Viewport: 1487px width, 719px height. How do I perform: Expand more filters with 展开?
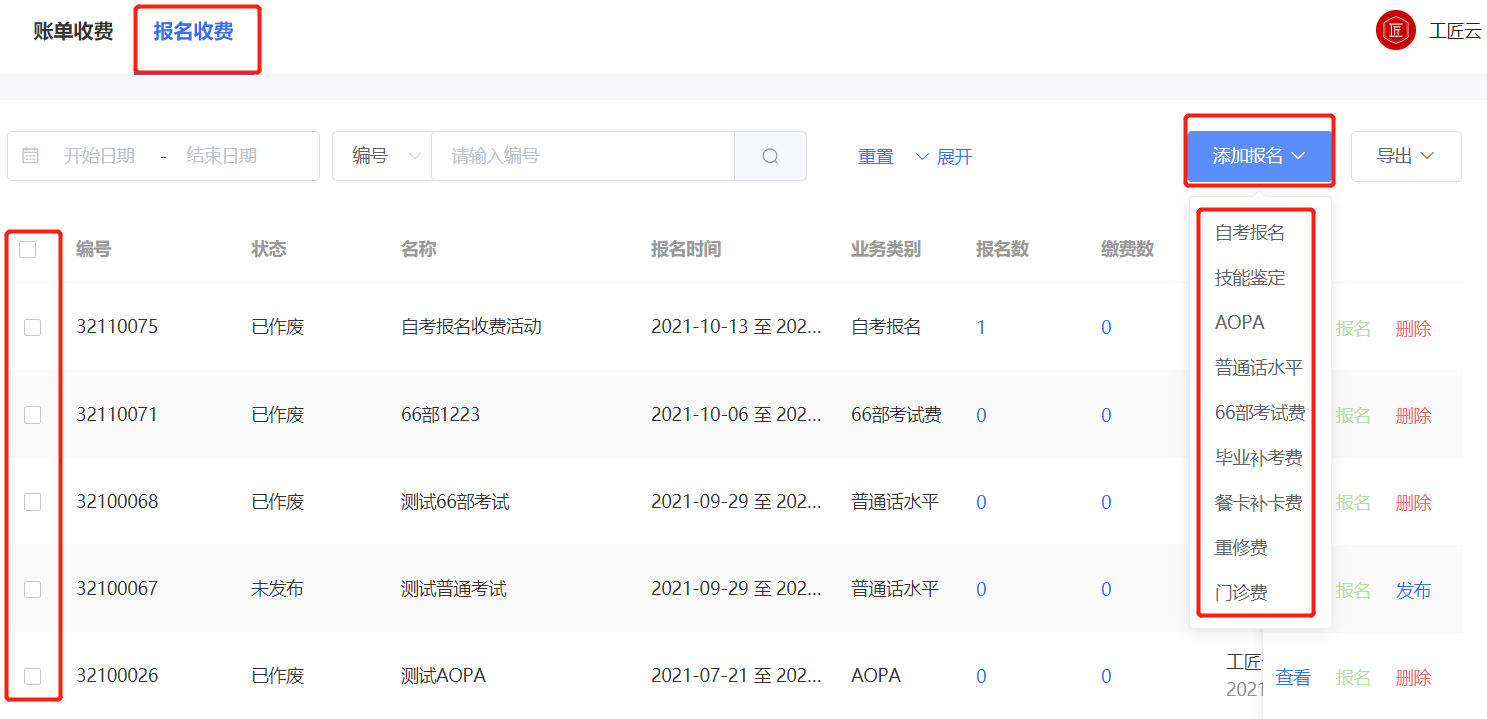944,157
